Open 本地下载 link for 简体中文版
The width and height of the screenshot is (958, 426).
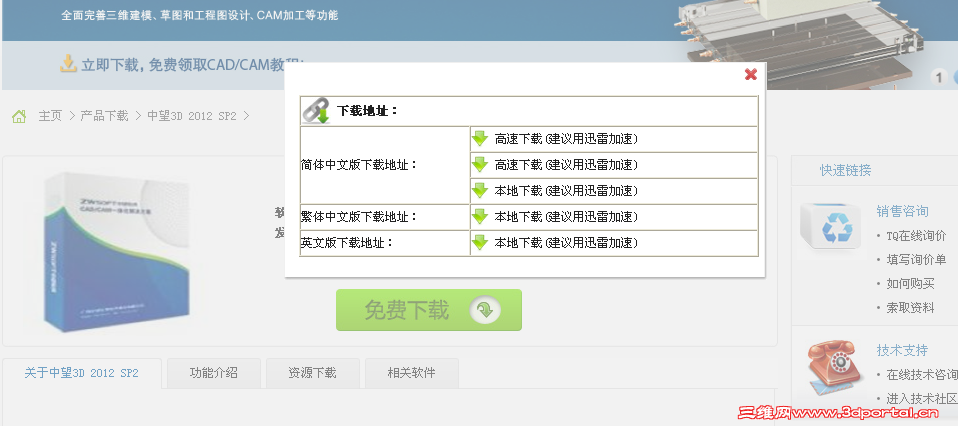[x=566, y=191]
